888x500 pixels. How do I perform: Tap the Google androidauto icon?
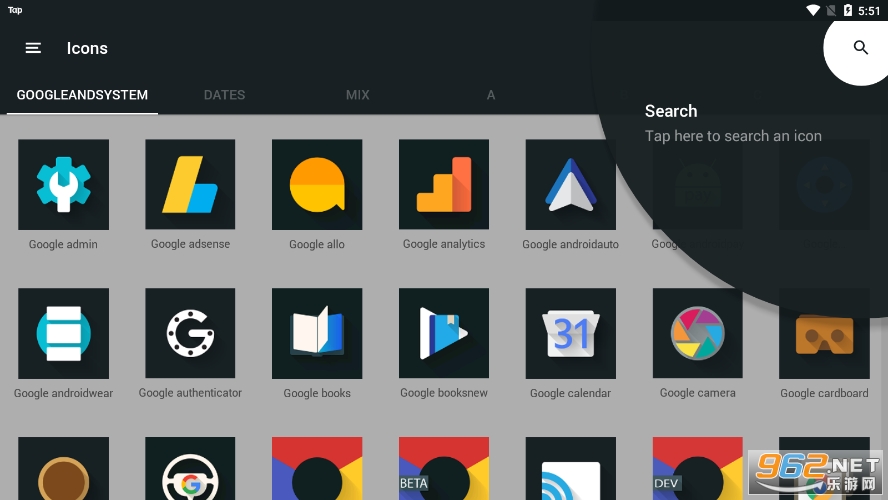point(570,185)
